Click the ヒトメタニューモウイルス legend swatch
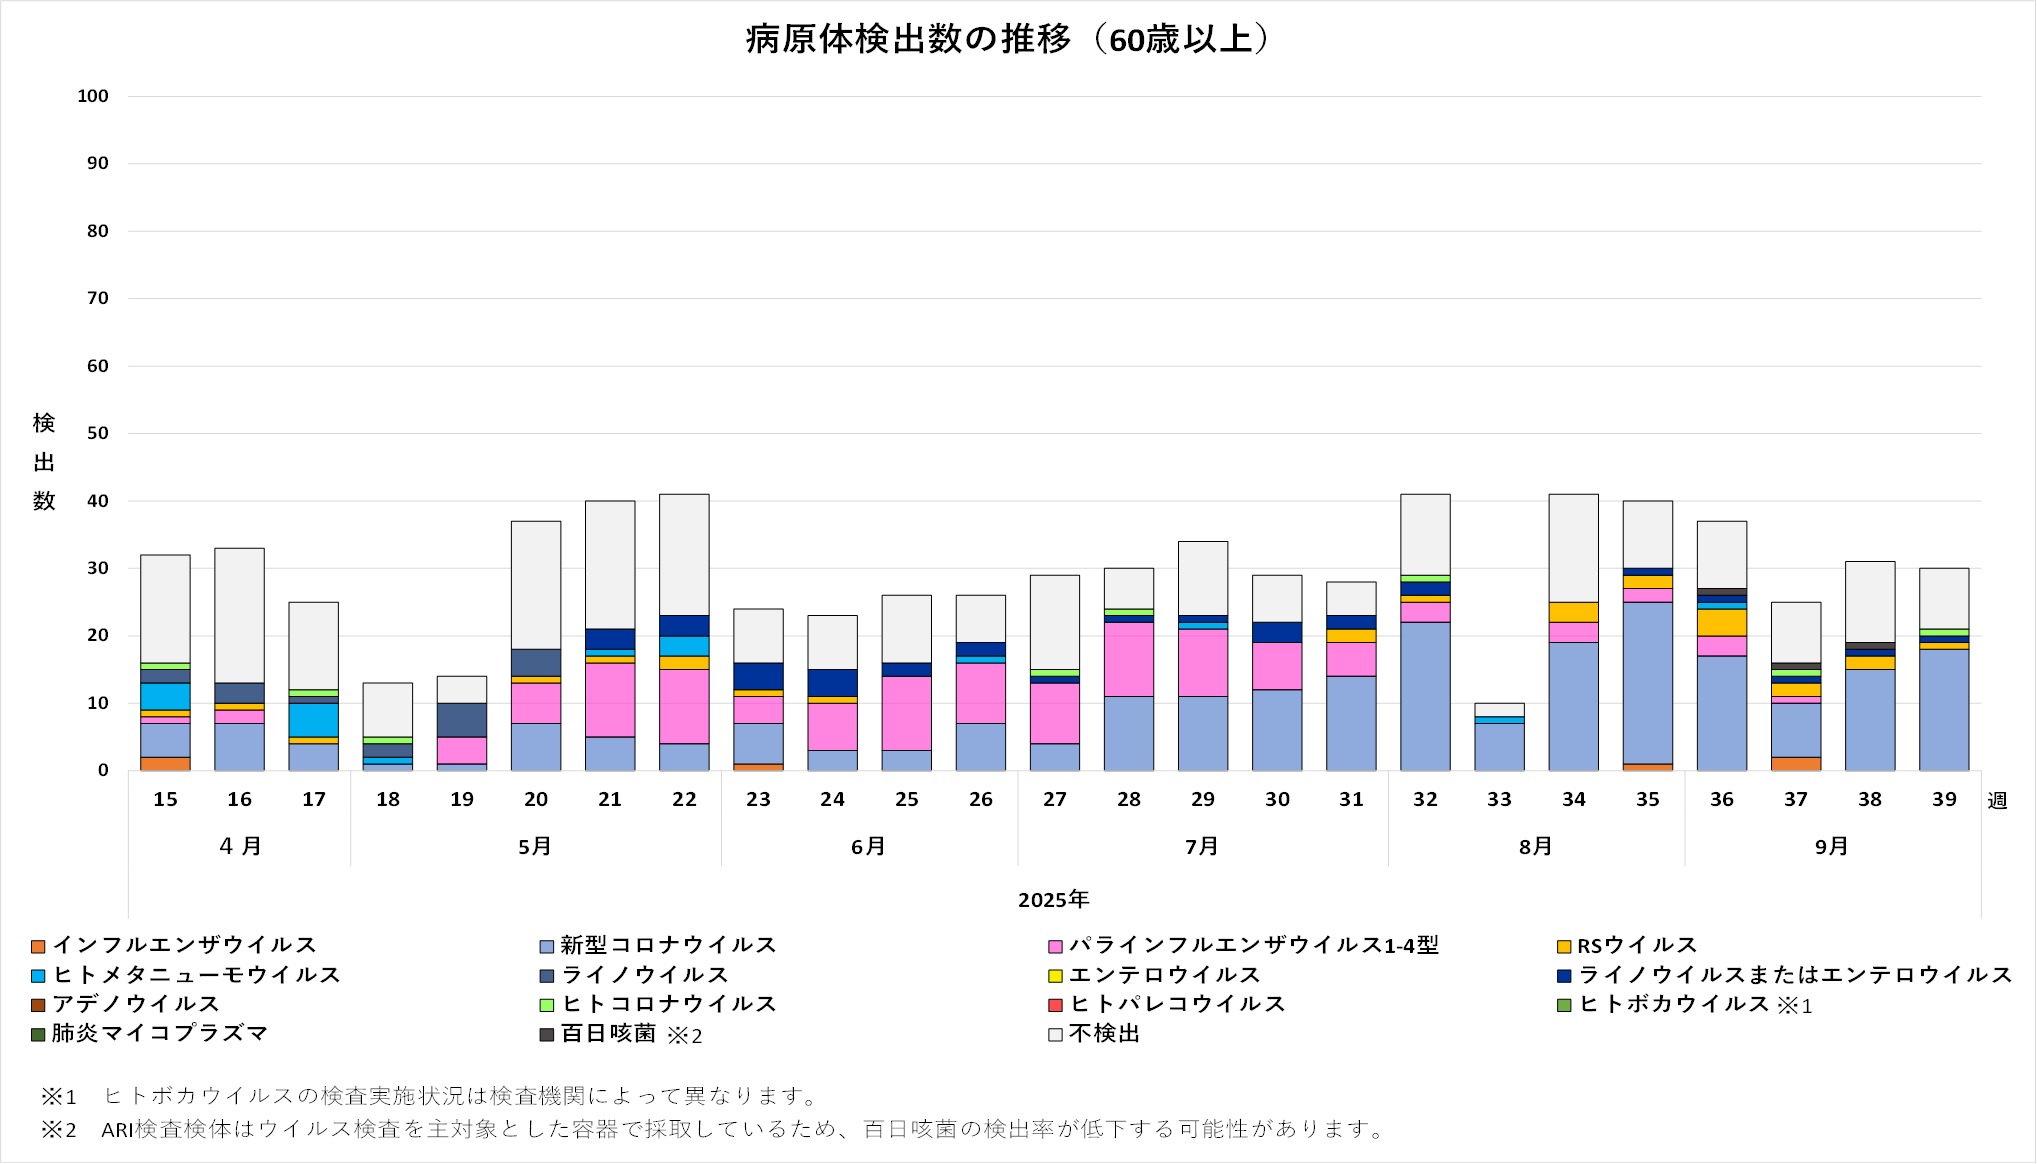Viewport: 2037px width, 1164px height. (x=38, y=975)
